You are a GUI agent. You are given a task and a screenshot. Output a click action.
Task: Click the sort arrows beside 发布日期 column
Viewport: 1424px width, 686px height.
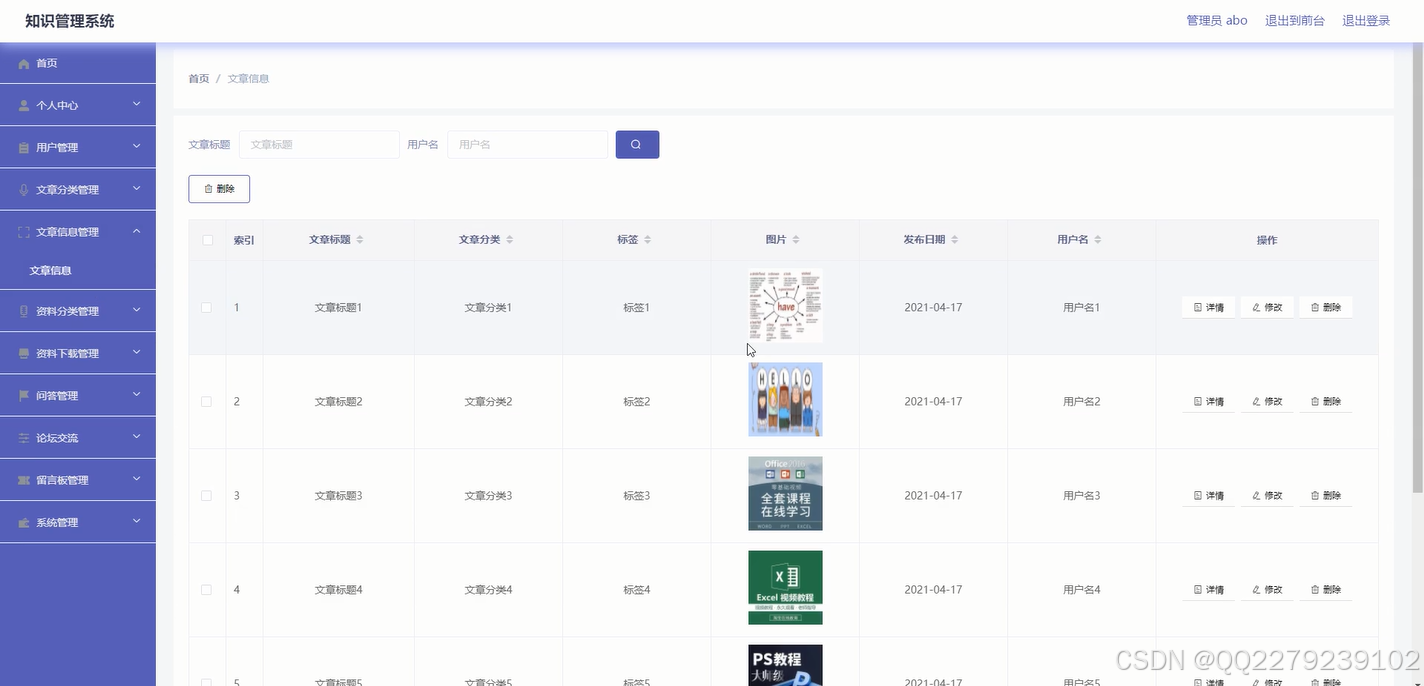954,239
